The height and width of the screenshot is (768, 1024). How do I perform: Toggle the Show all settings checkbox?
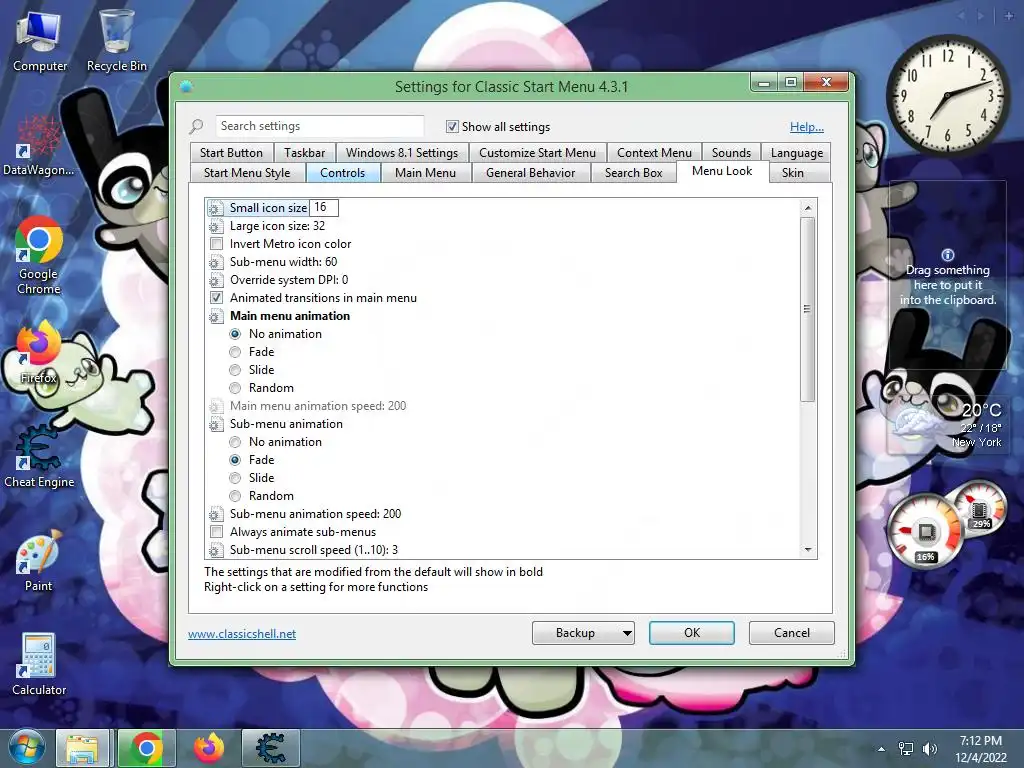click(x=452, y=126)
